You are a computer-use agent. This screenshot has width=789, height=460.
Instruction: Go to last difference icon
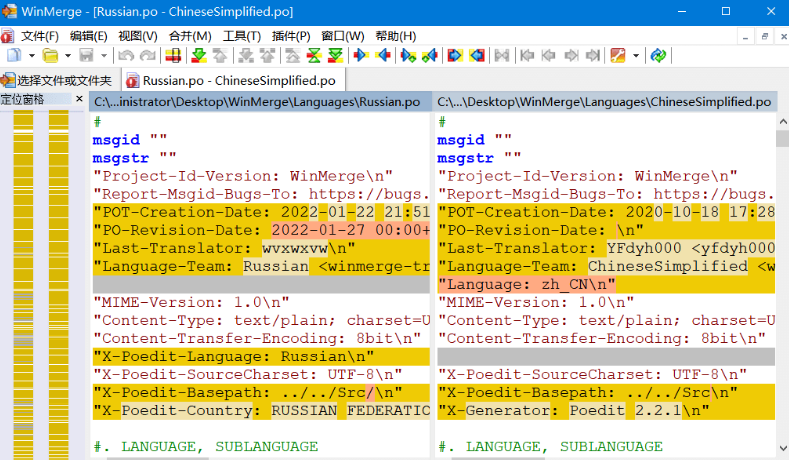[x=335, y=55]
